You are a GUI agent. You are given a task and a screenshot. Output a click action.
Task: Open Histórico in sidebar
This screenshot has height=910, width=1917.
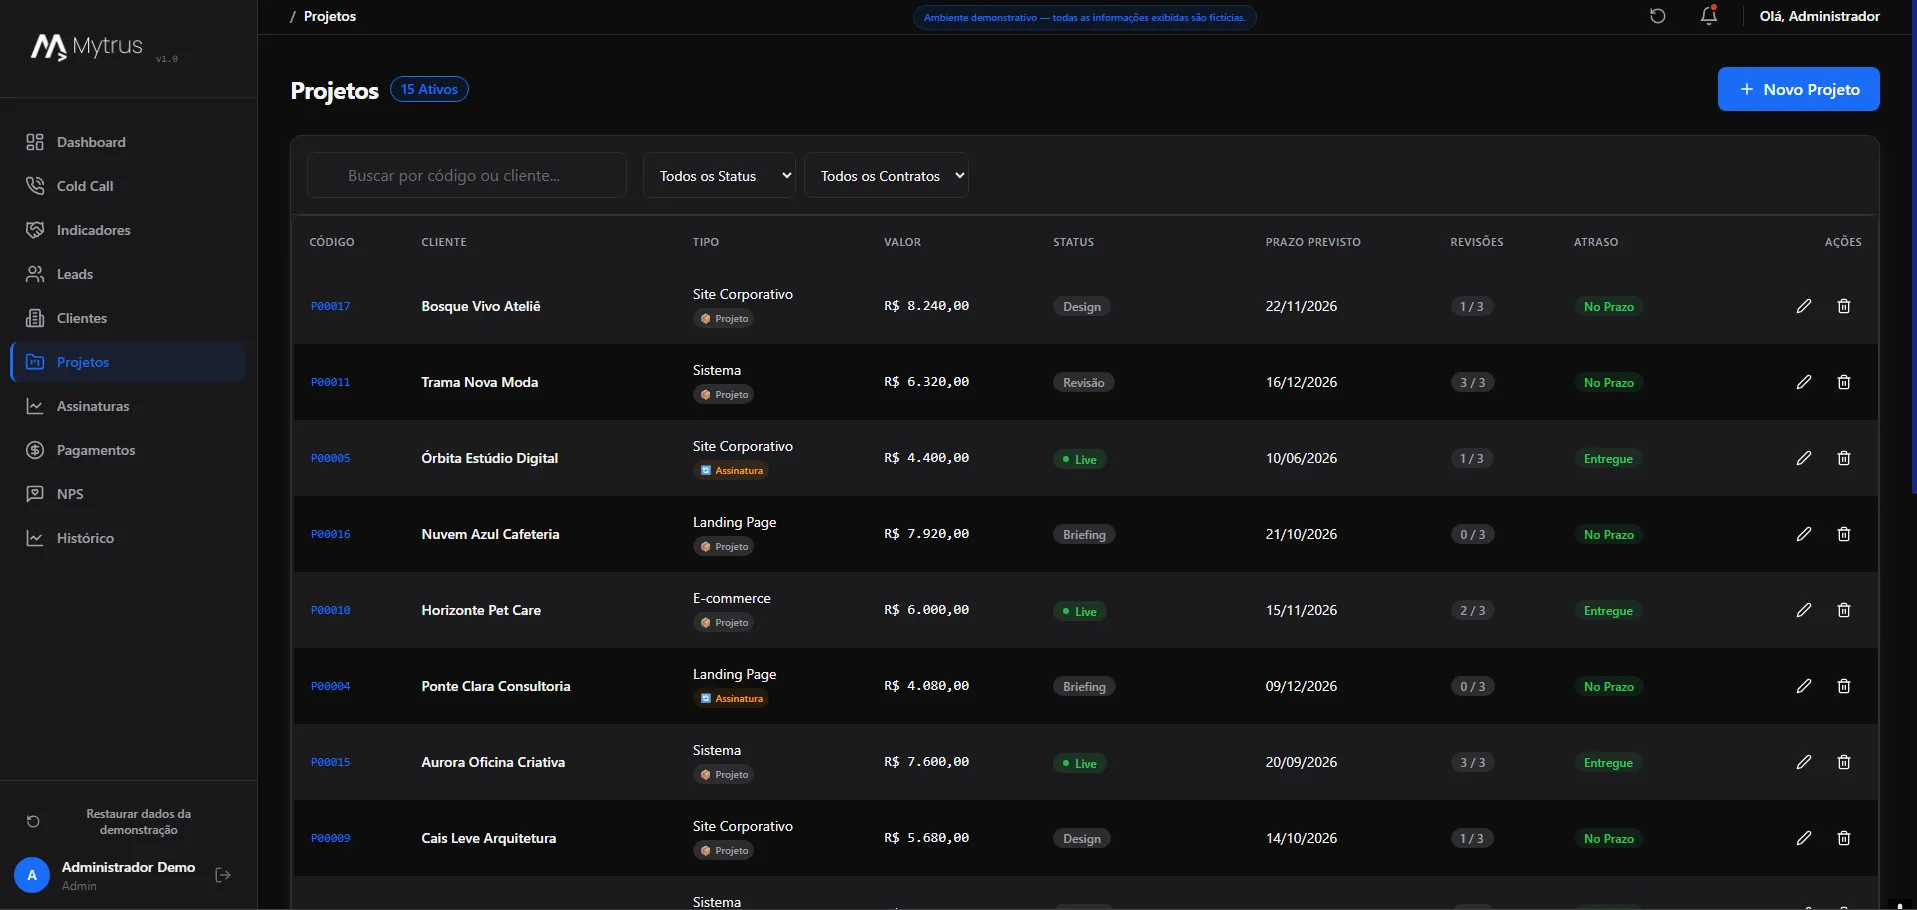(128, 538)
